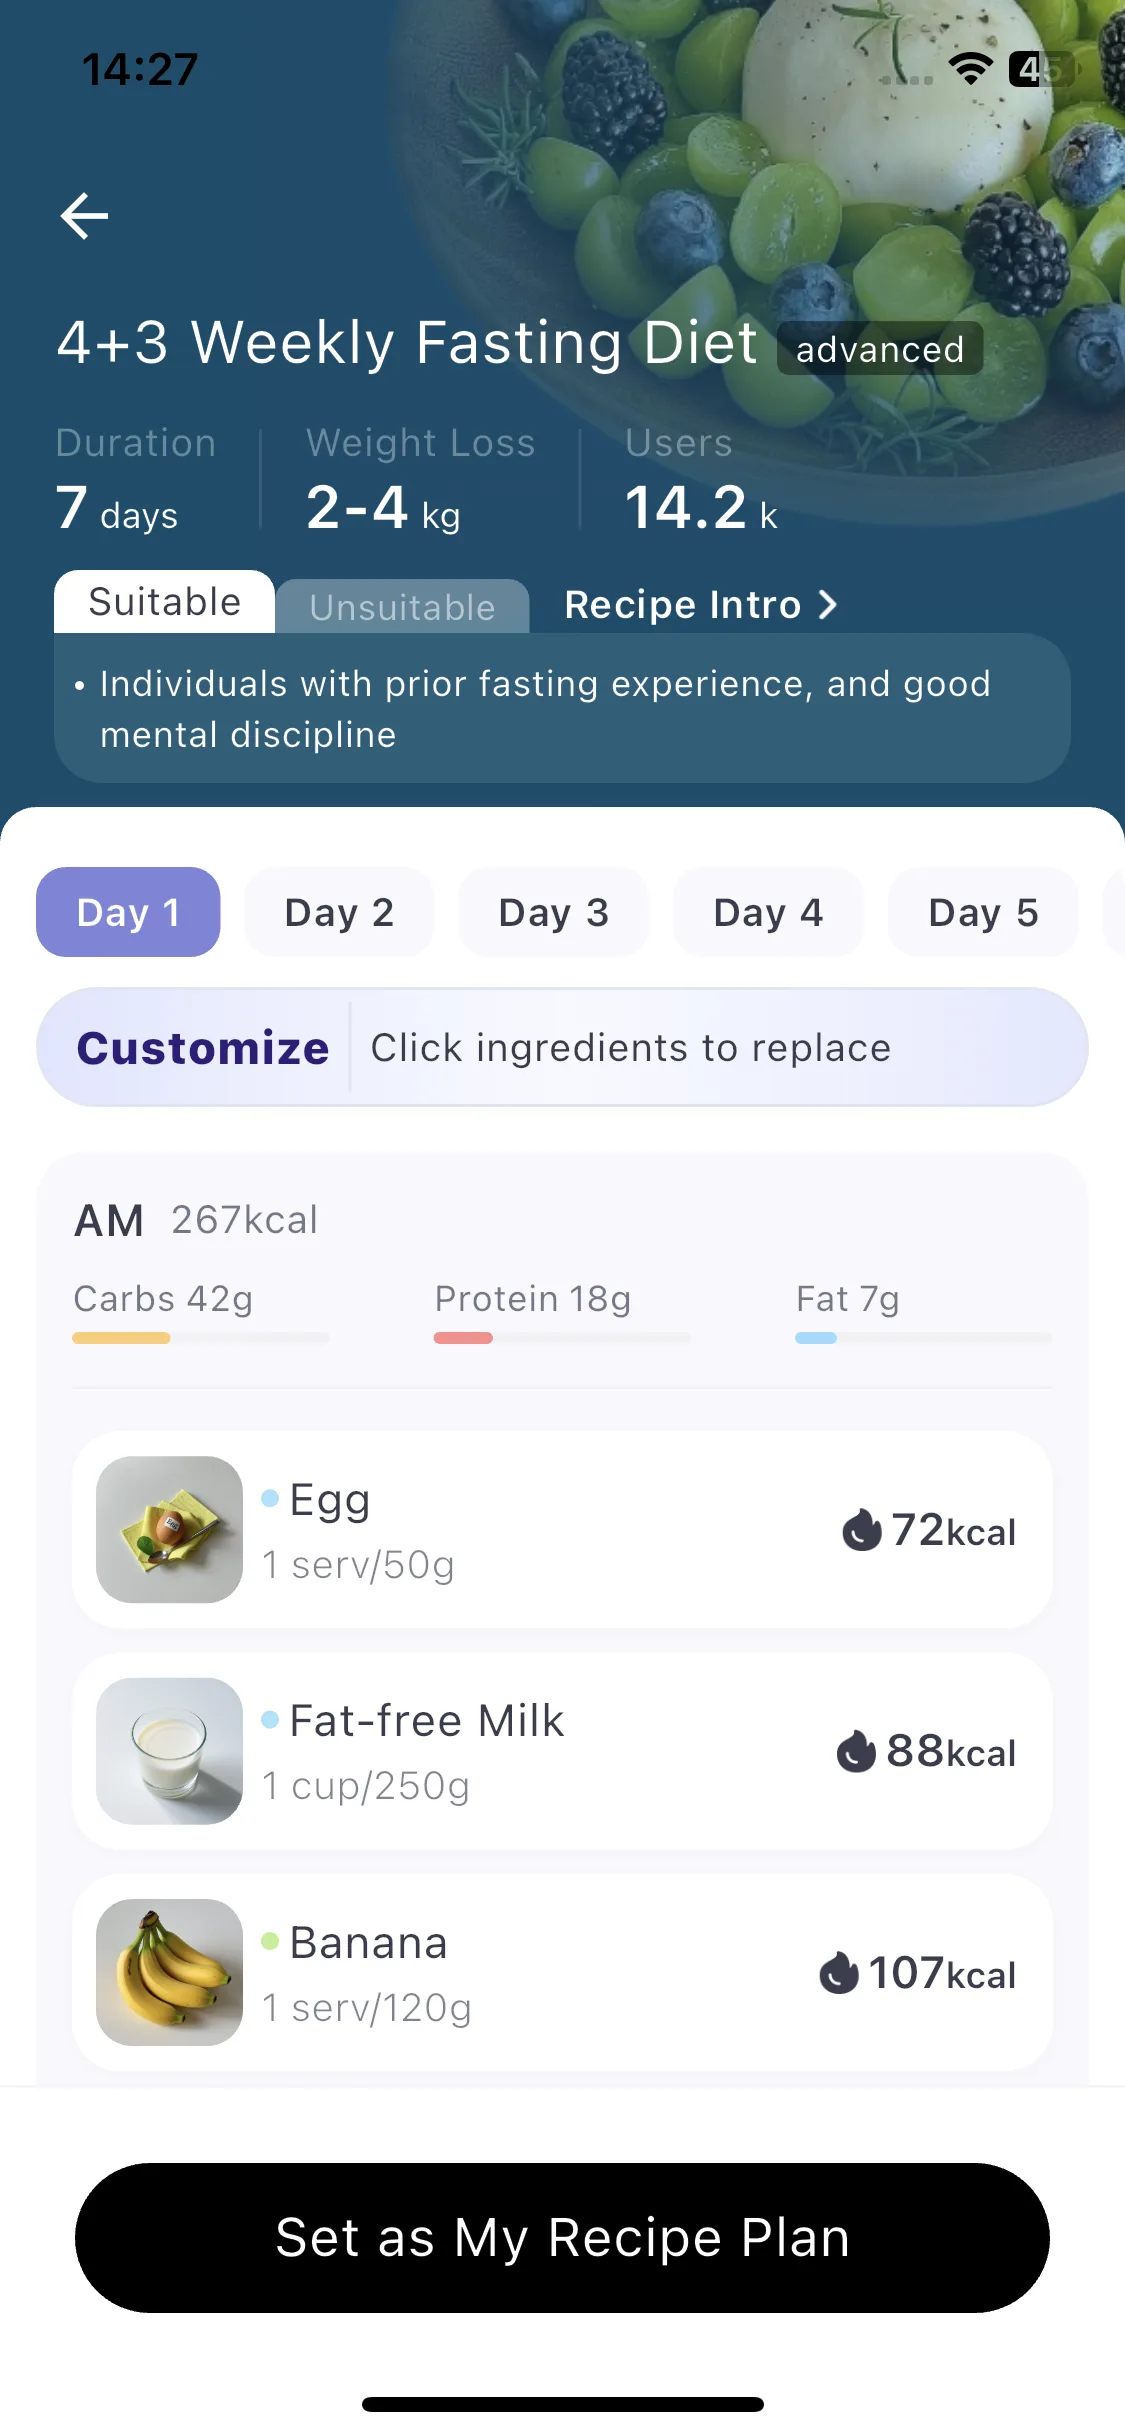Tap the advanced difficulty badge
The image size is (1125, 2436).
(880, 349)
